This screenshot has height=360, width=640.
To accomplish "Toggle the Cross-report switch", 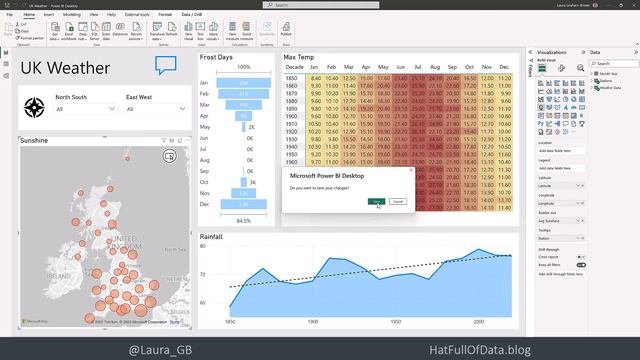I will 581,257.
